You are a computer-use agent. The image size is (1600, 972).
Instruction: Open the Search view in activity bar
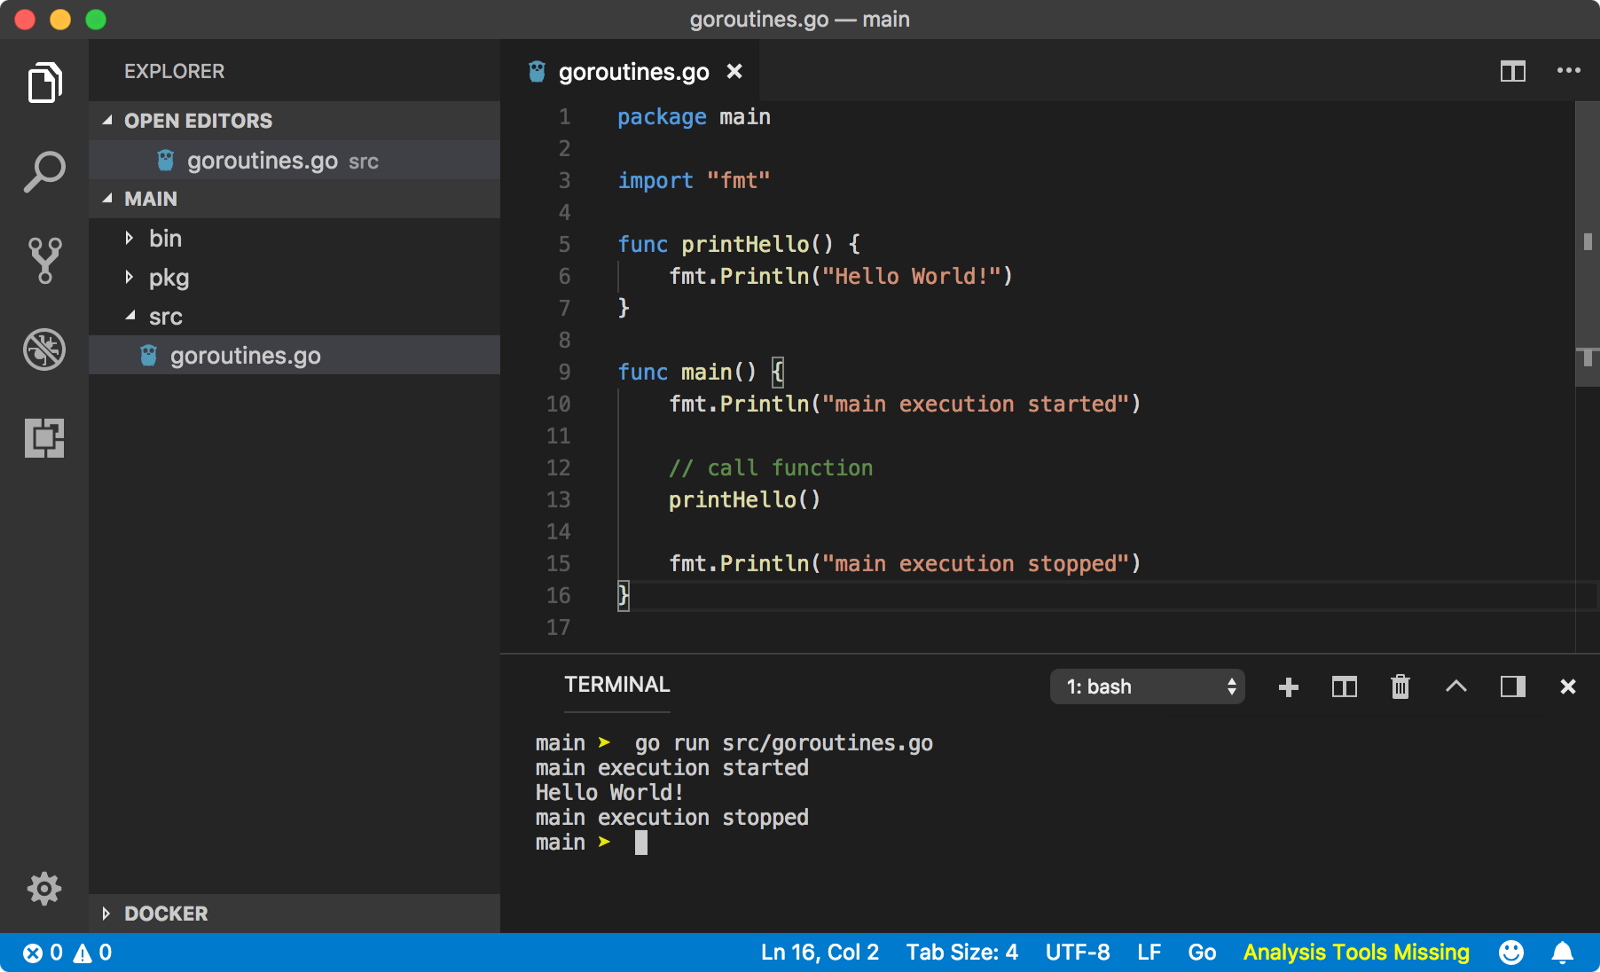(45, 172)
